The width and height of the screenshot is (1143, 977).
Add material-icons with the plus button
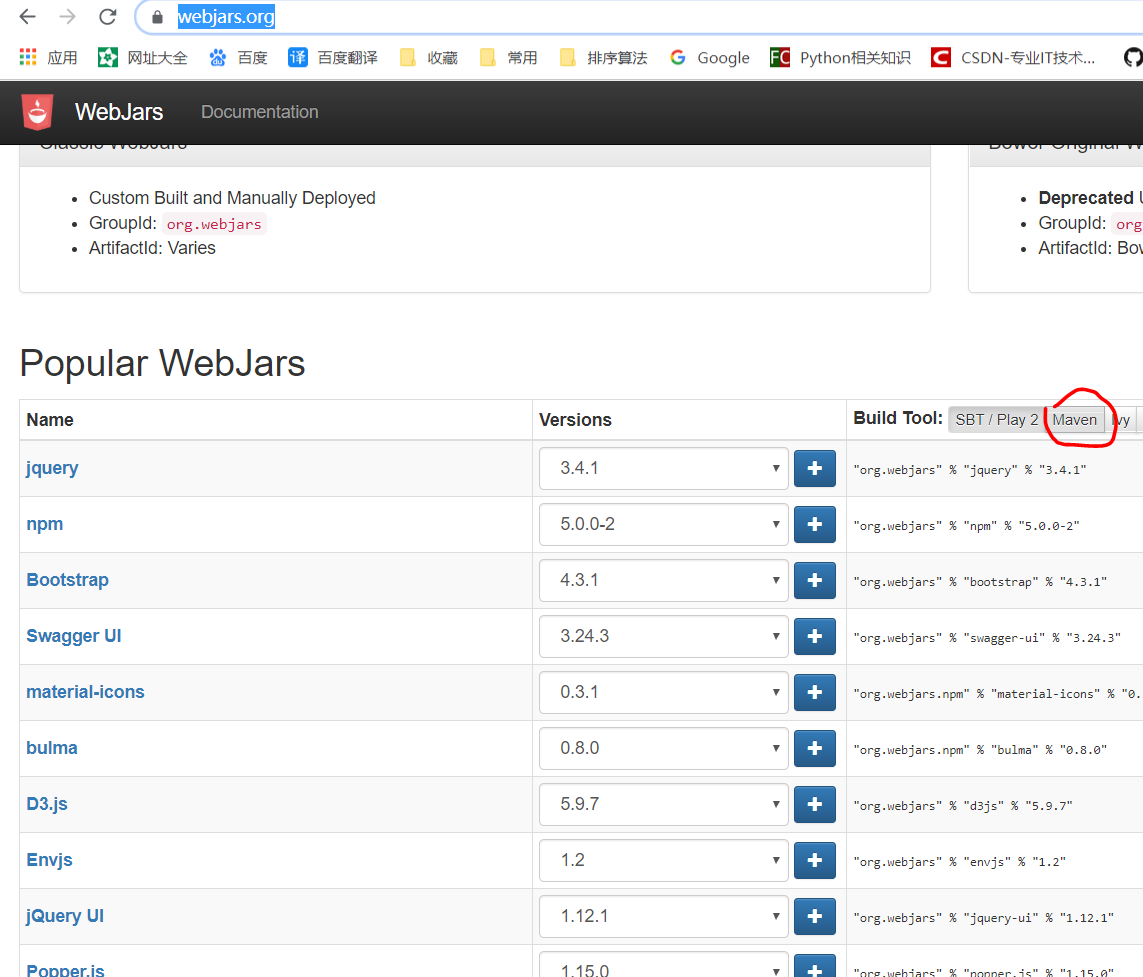815,693
